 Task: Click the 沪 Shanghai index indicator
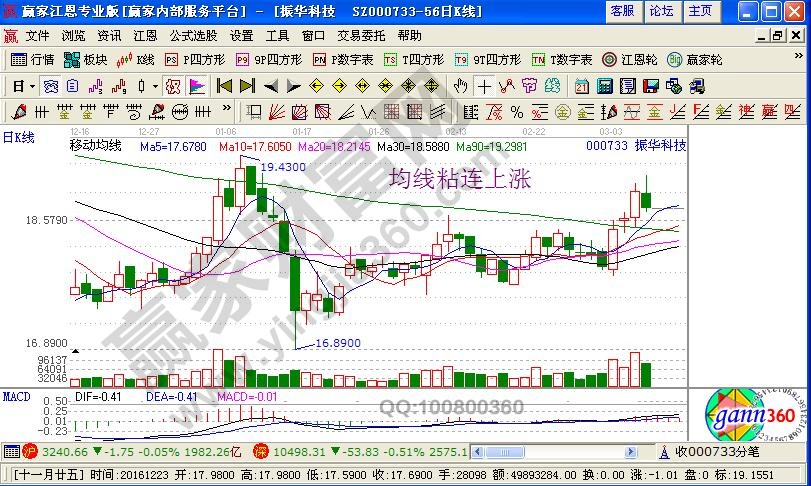(10, 451)
